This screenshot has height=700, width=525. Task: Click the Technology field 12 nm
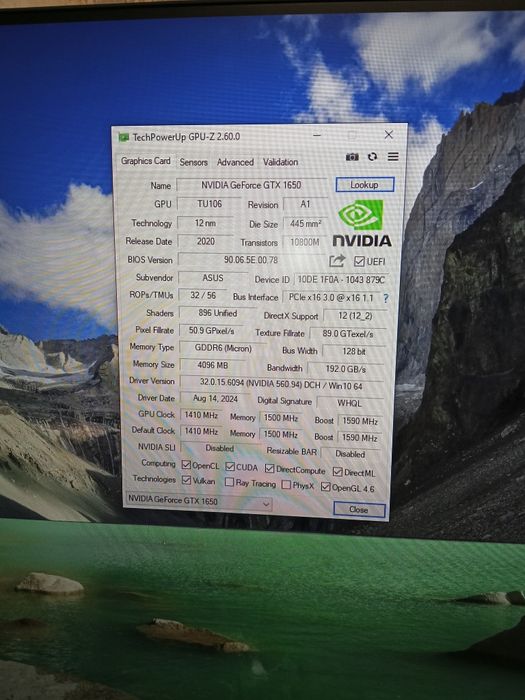pos(205,223)
